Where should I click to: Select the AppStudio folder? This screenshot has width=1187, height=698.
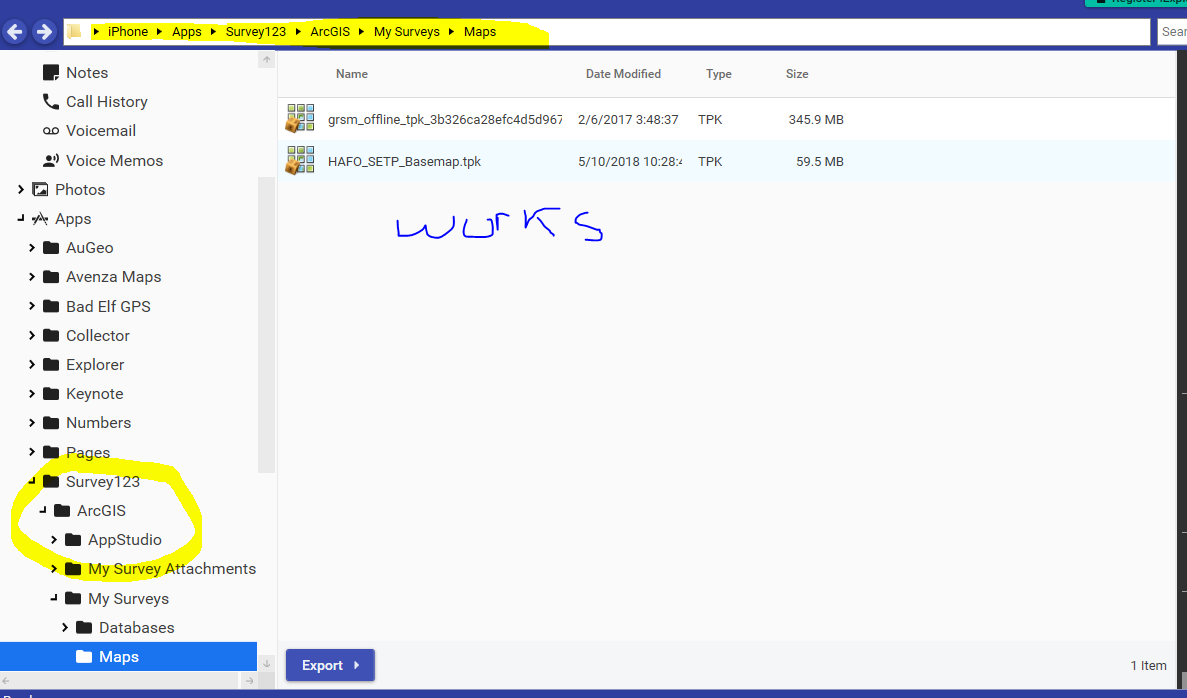(x=125, y=540)
